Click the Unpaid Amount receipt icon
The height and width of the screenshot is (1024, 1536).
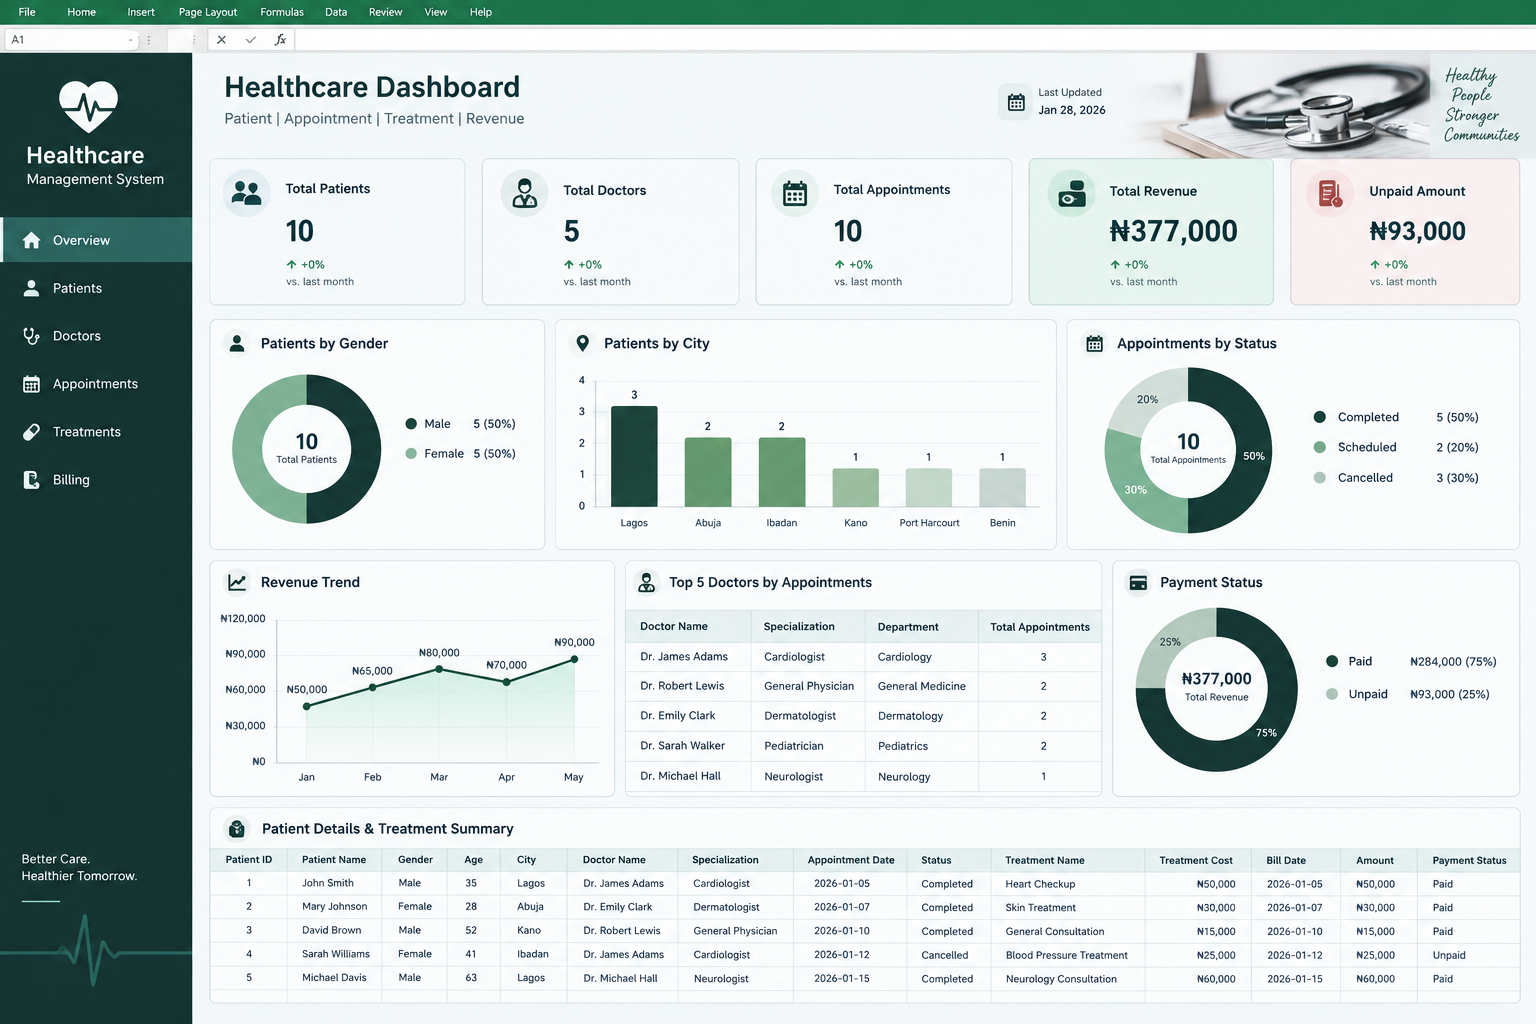(1330, 193)
